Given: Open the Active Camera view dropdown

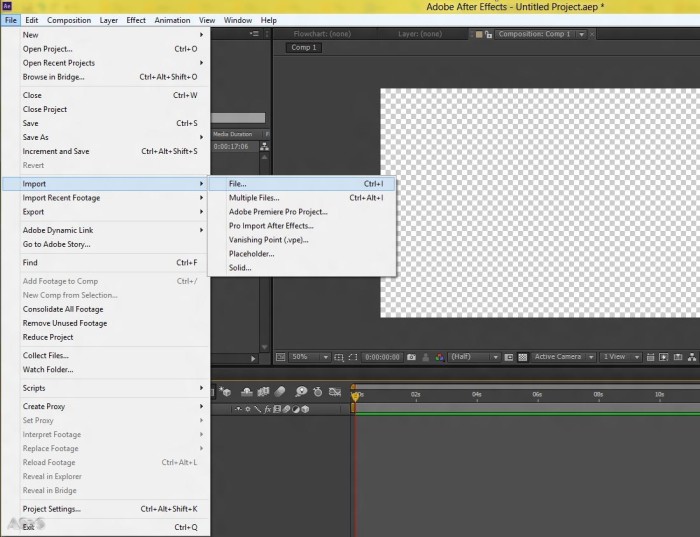Looking at the screenshot, I should coord(564,357).
